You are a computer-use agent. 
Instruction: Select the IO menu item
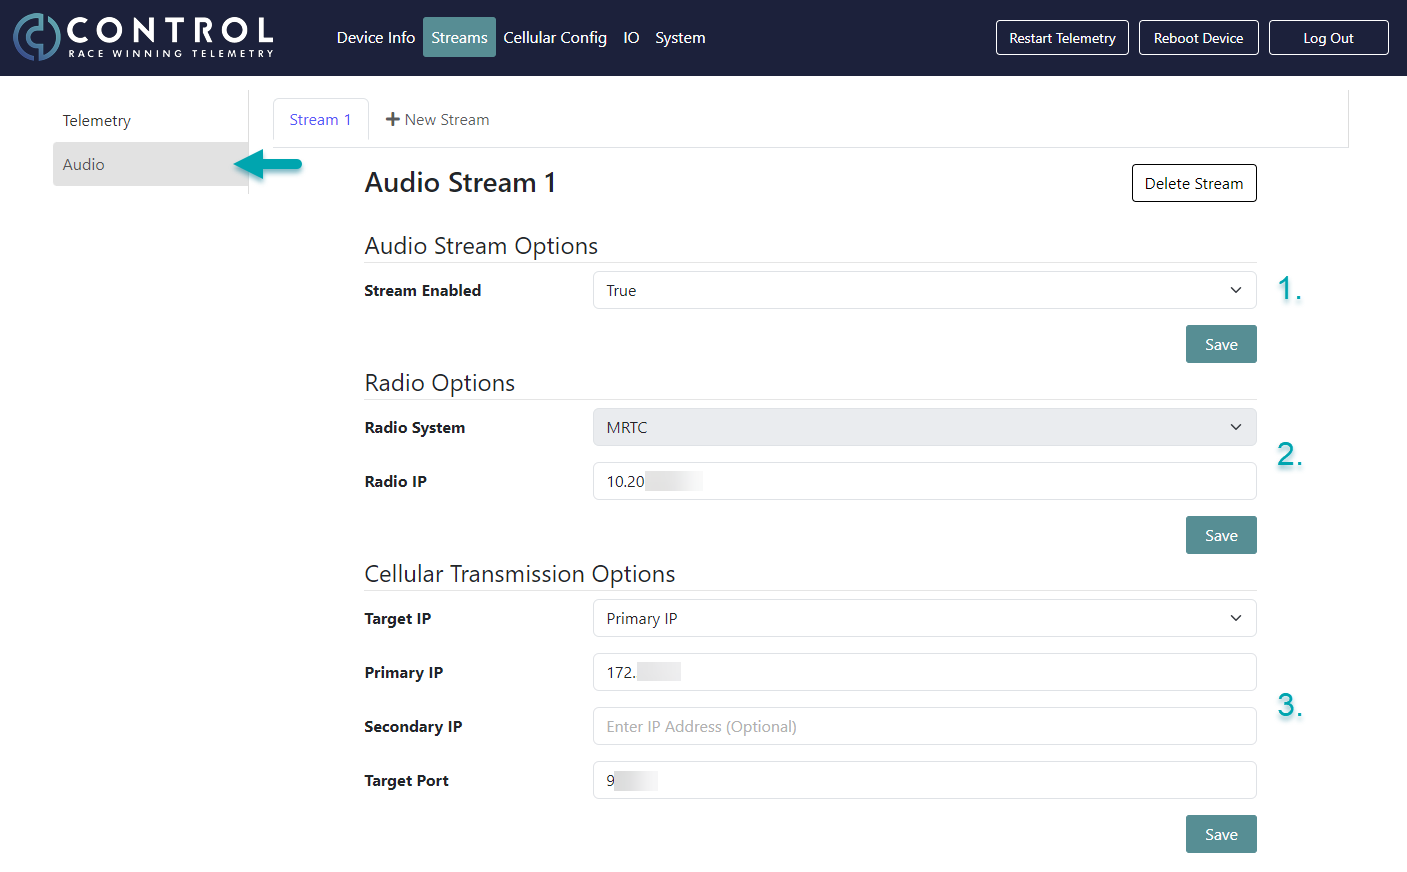631,37
